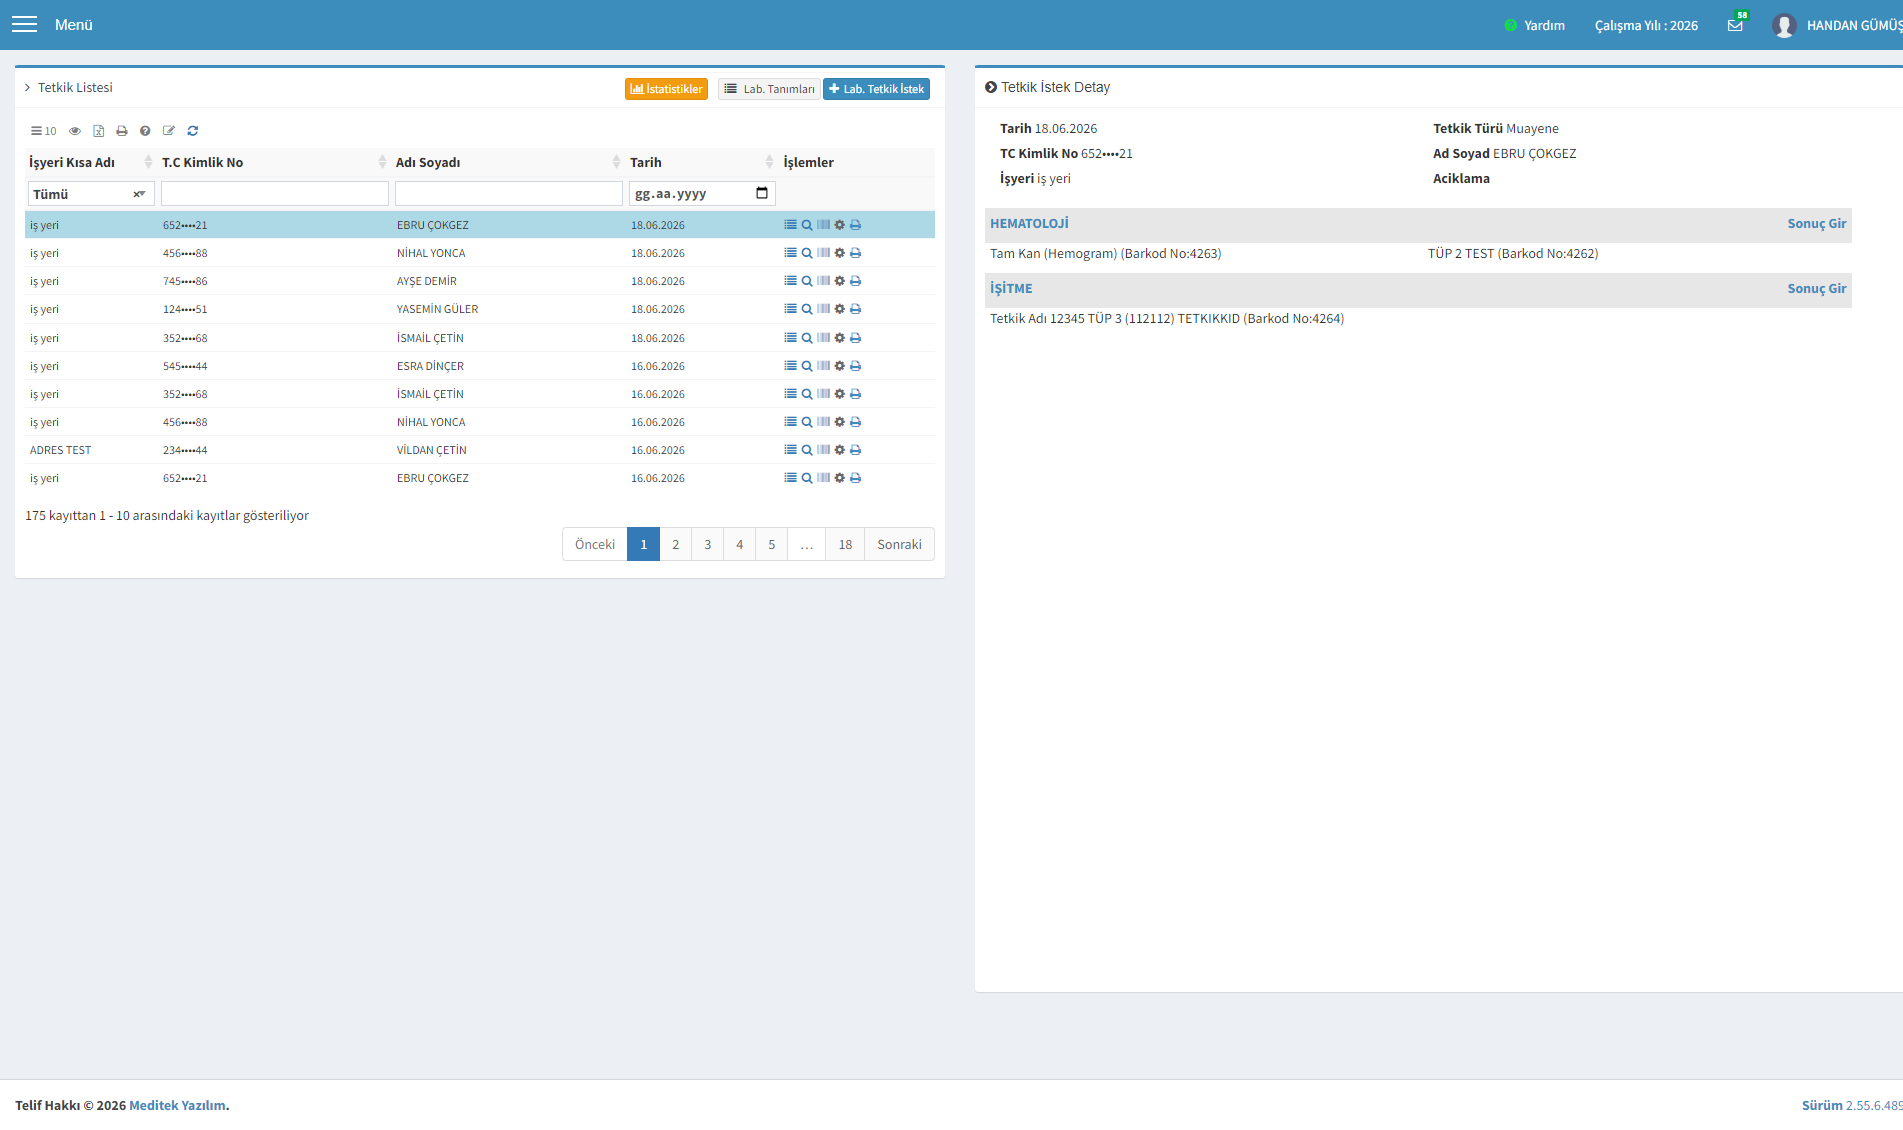
Task: Click Sonuç Gir link for HEMATOLOJİ
Action: [x=1817, y=224]
